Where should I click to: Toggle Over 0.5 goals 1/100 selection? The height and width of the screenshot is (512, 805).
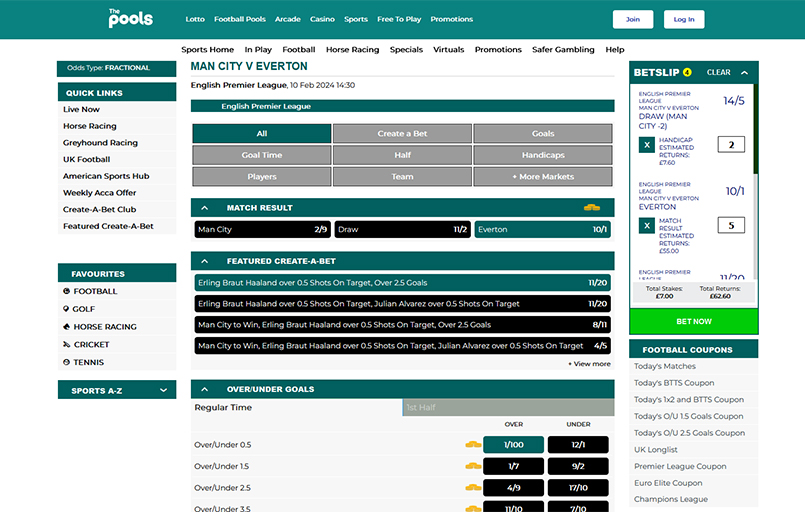coord(513,445)
